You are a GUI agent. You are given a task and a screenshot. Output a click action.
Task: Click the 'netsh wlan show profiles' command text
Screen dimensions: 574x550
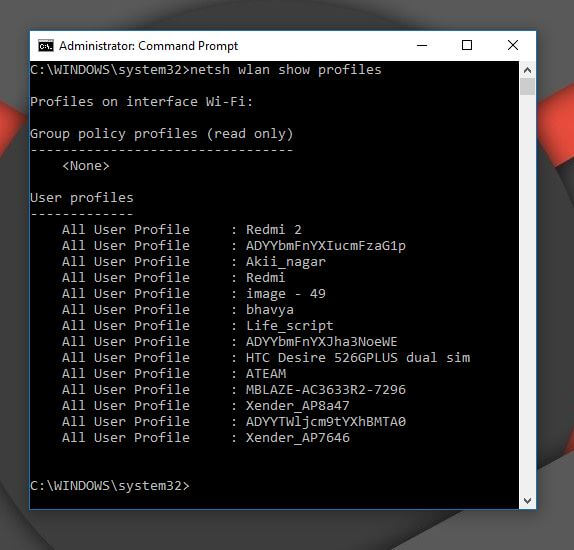coord(286,70)
